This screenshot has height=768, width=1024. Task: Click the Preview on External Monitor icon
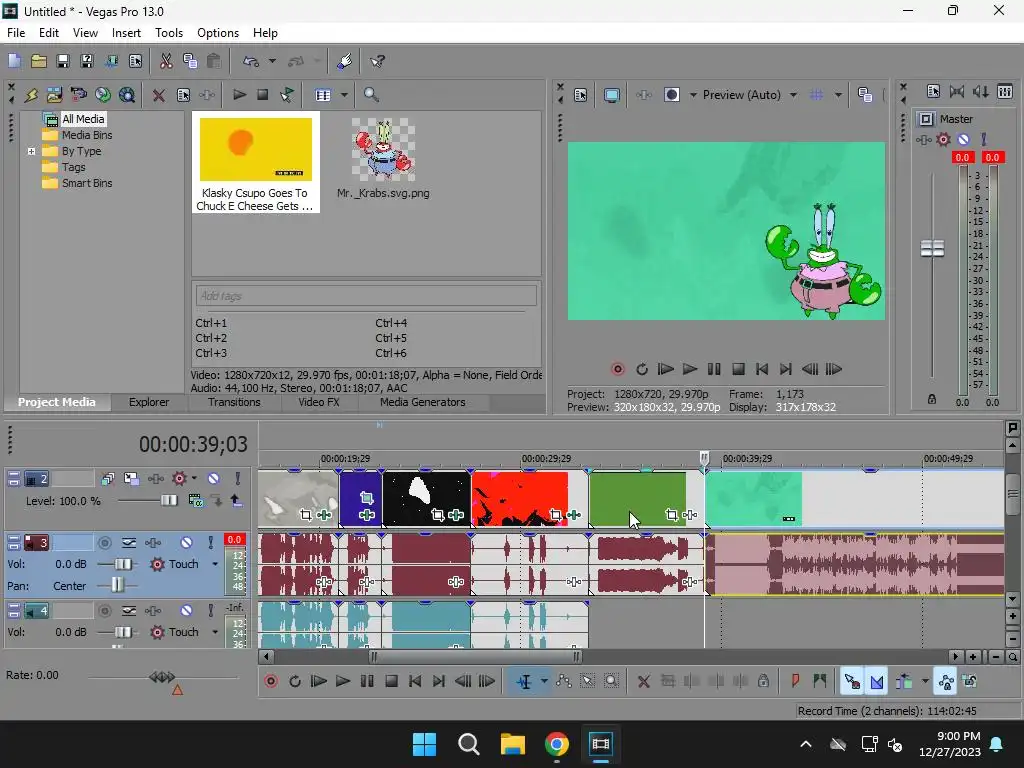(611, 95)
